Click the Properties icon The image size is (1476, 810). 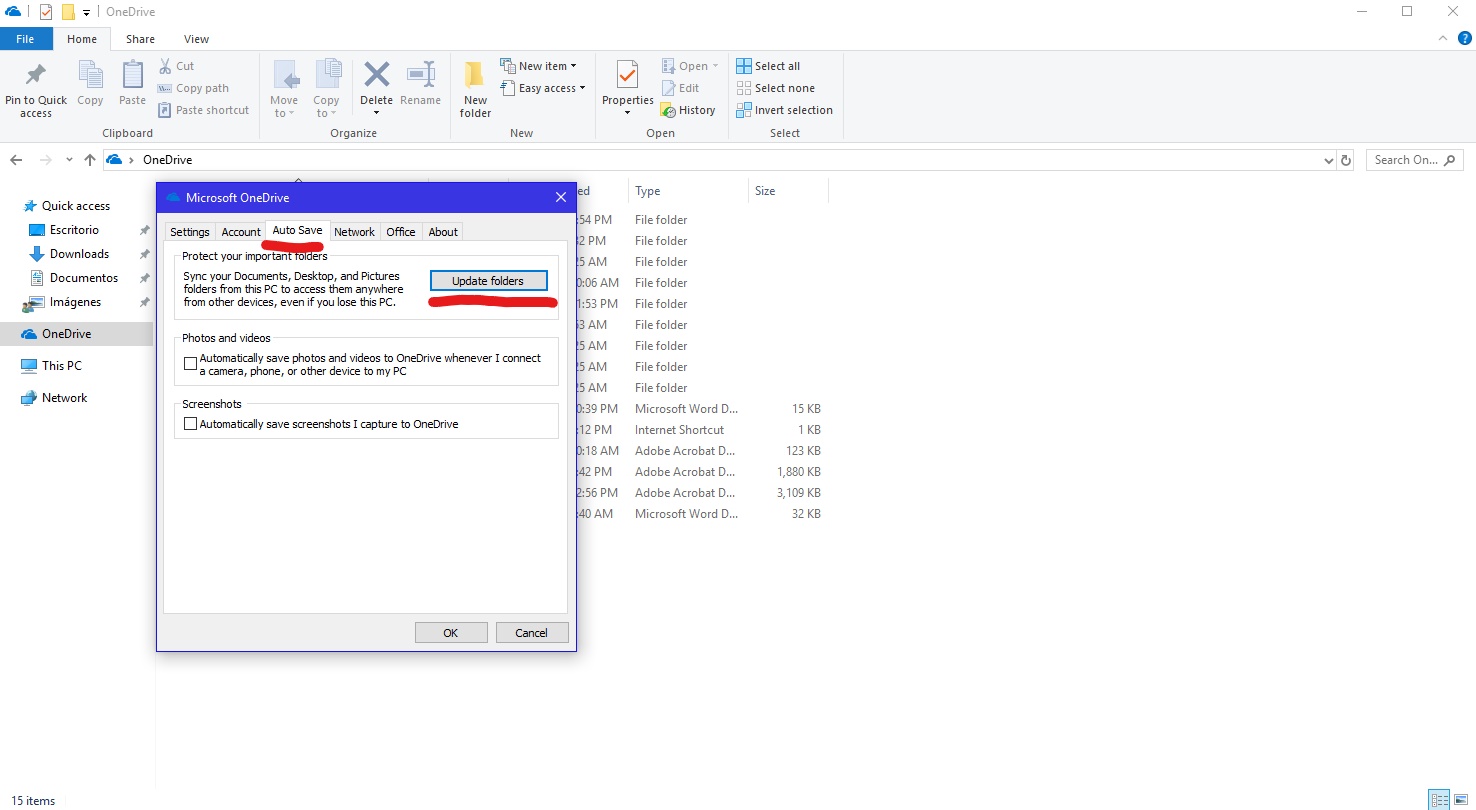(627, 76)
